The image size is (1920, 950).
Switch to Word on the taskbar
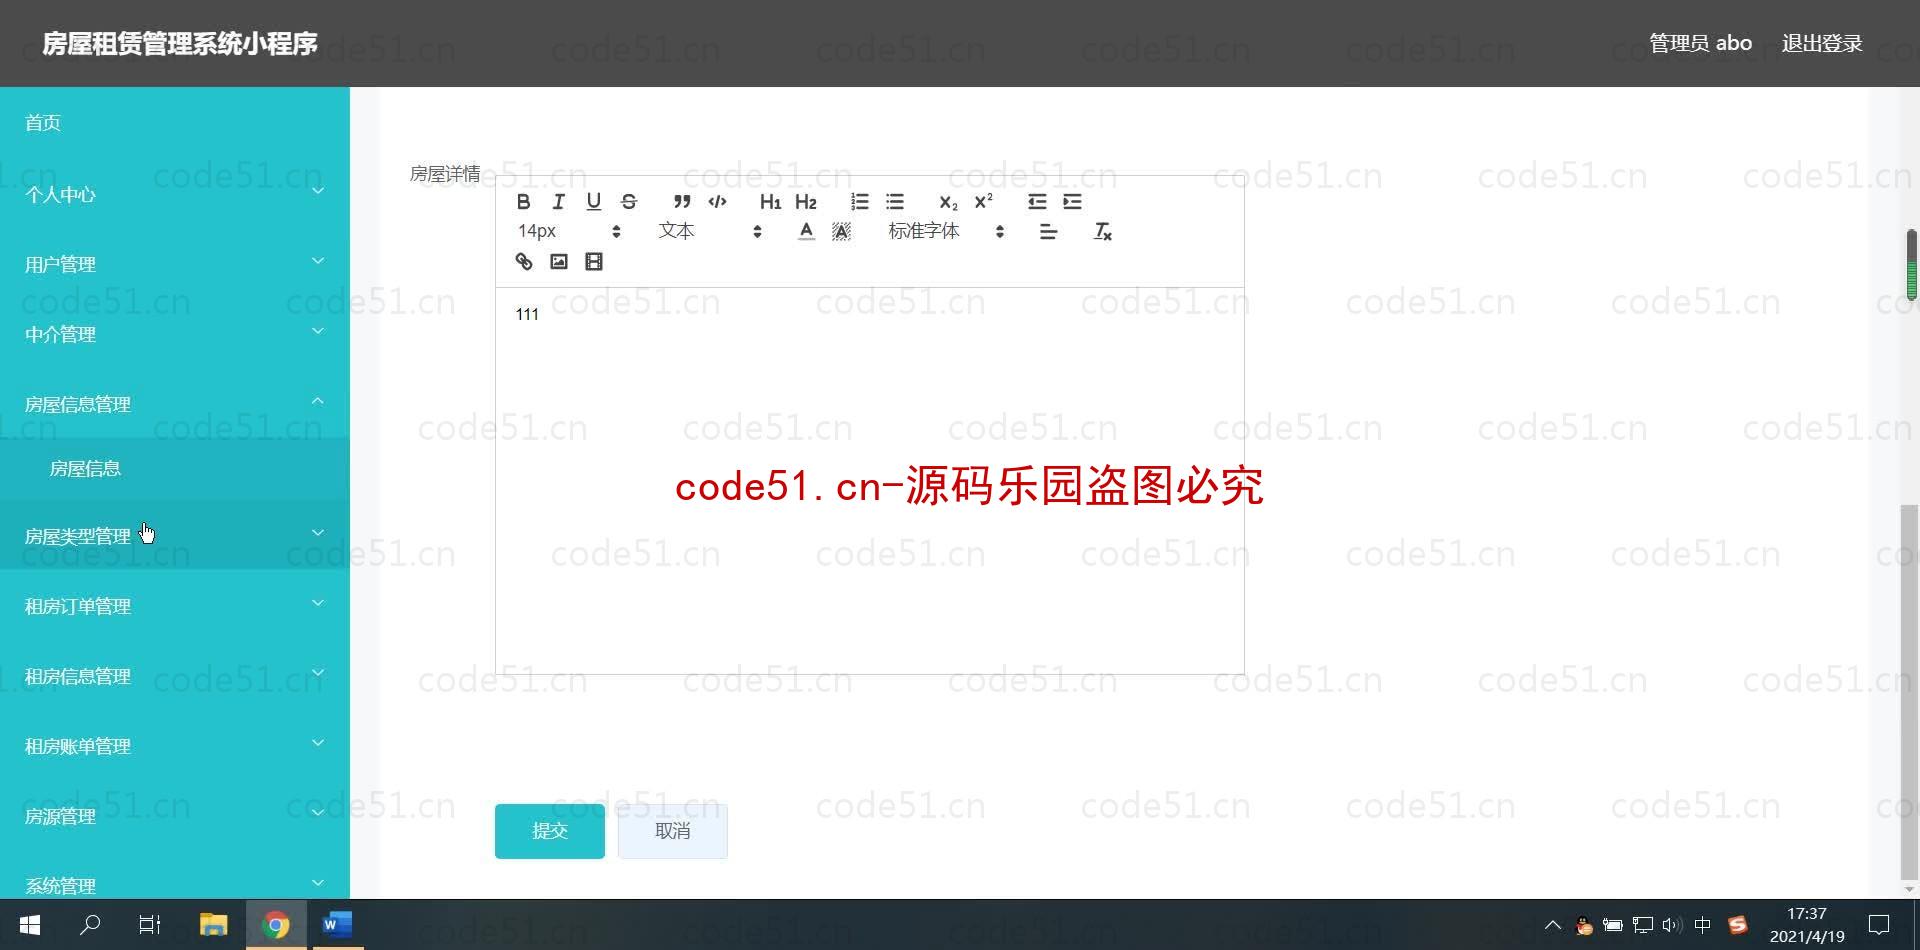click(337, 925)
